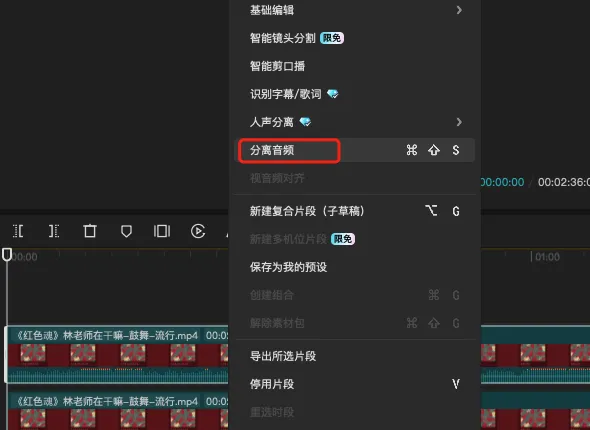Click the freeze frame toolbar icon
This screenshot has height=430, width=590.
(162, 231)
